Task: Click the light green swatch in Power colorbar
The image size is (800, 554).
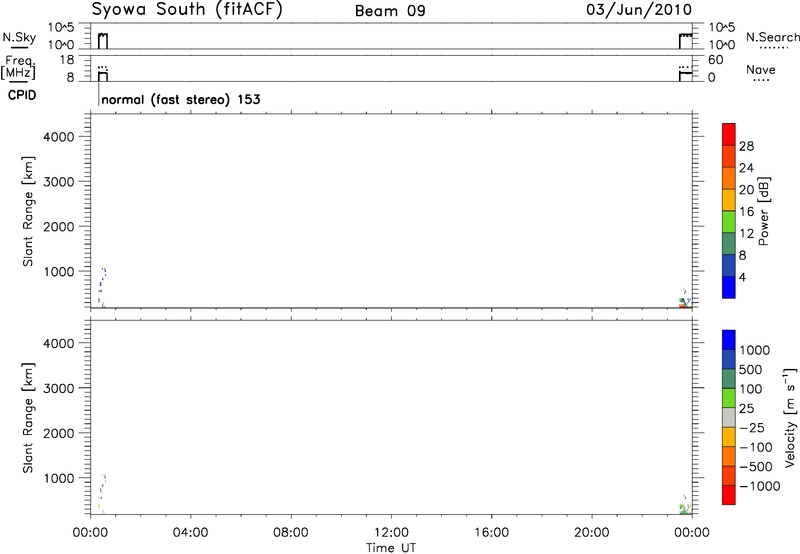Action: pos(729,221)
